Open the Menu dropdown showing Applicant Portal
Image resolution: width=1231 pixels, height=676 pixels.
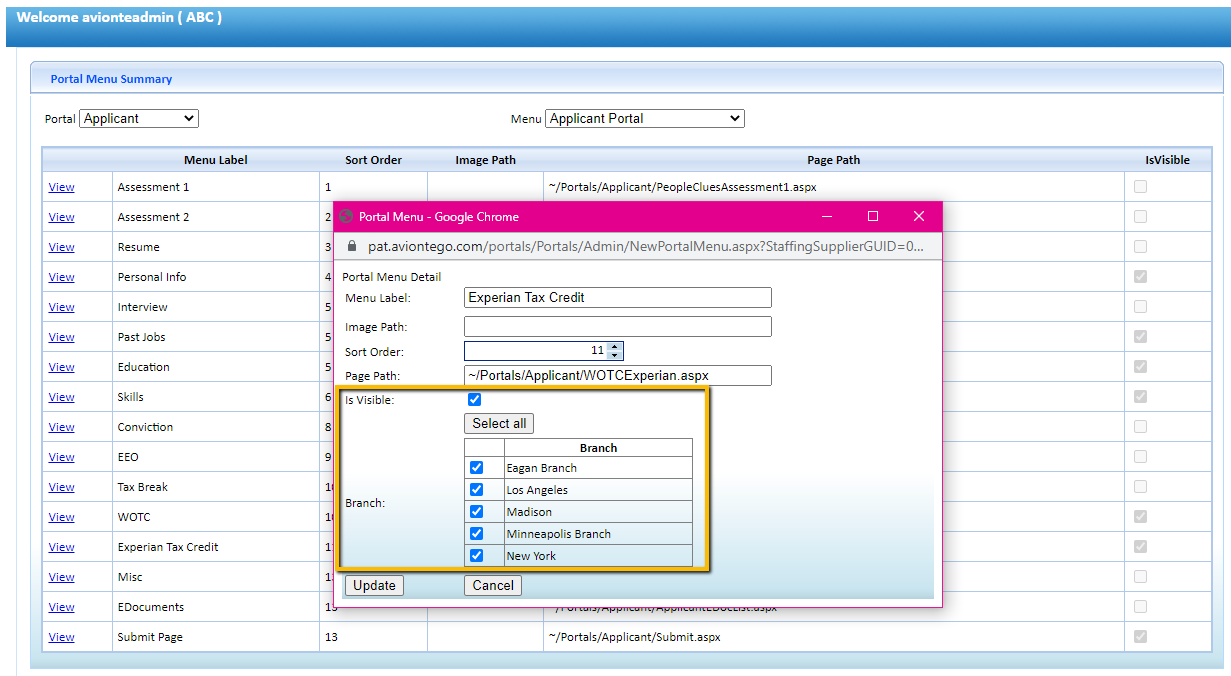click(x=645, y=118)
